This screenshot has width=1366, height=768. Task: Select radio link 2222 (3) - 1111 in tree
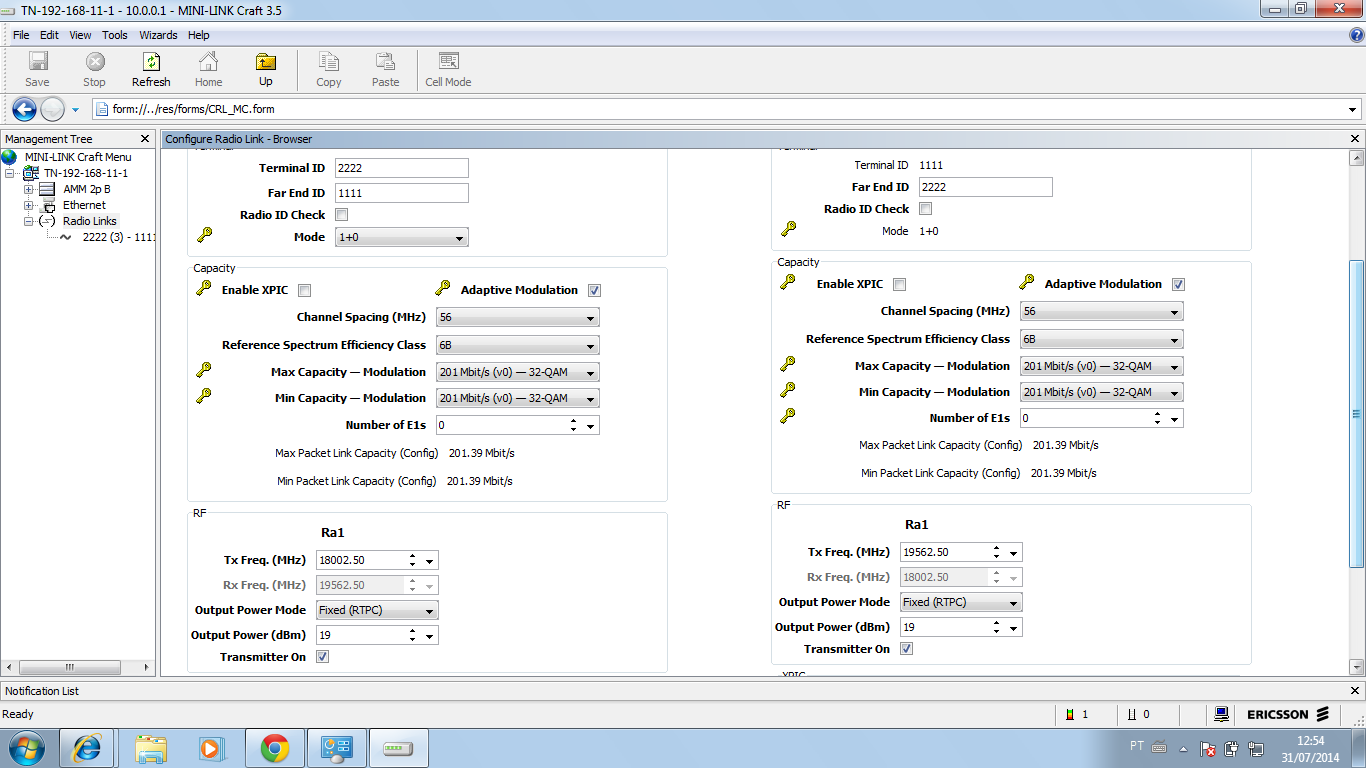tap(119, 237)
